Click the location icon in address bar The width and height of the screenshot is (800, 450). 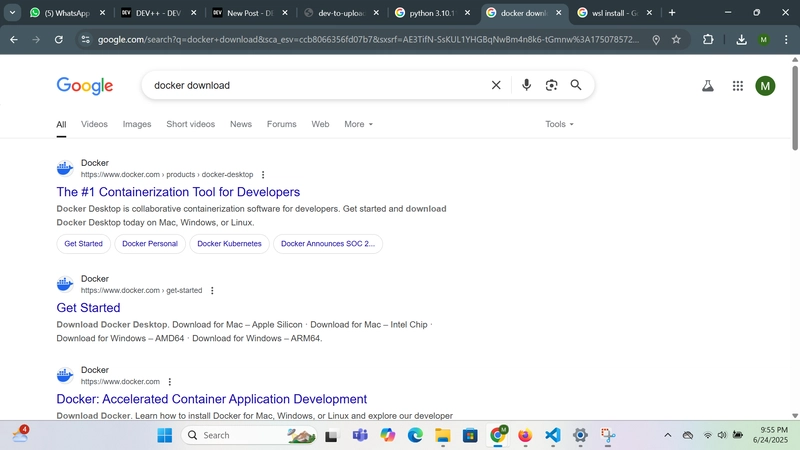pos(656,39)
